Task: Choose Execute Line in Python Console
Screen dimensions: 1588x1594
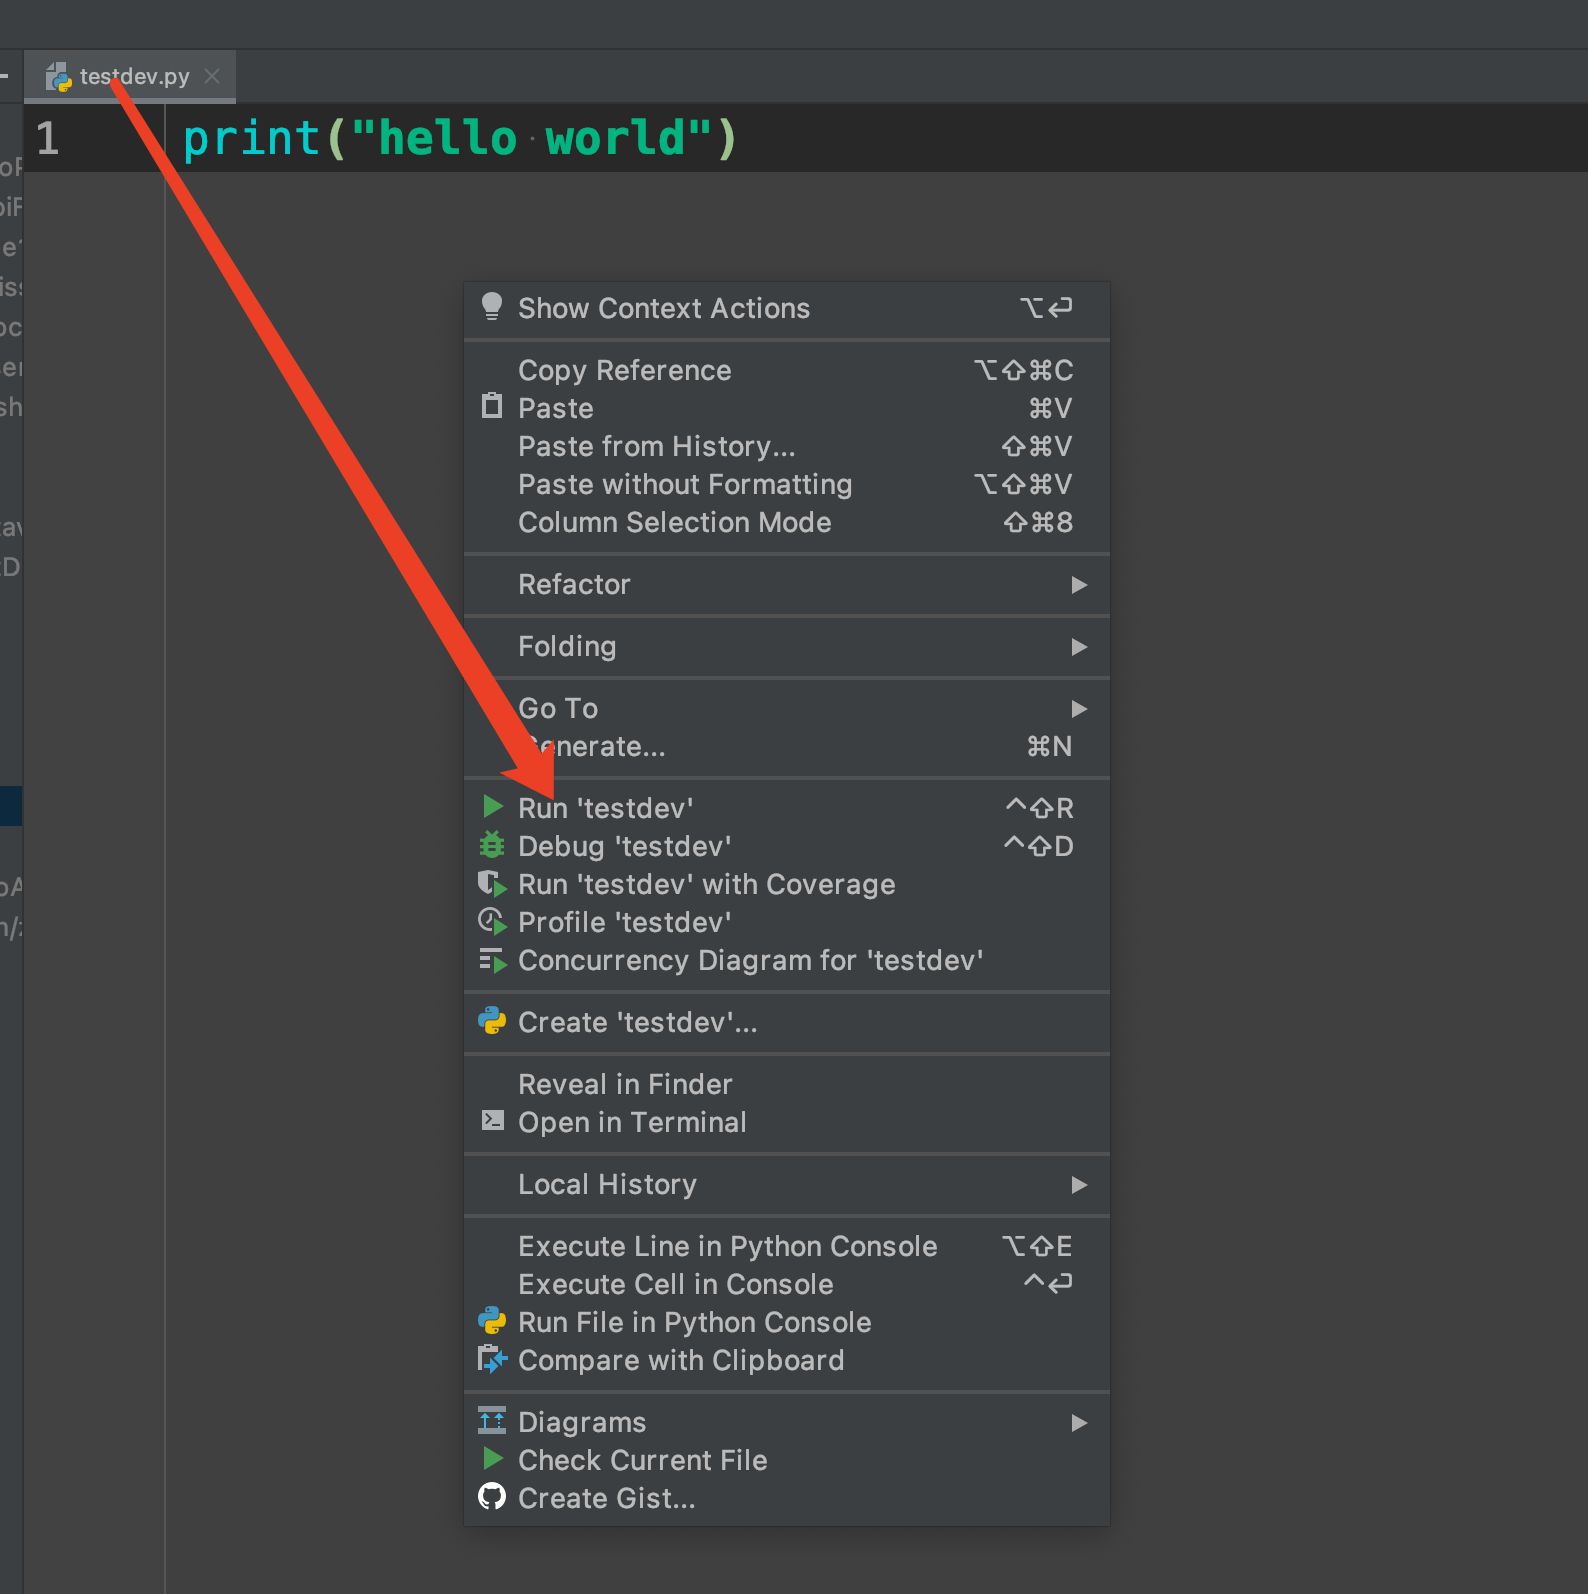Action: pyautogui.click(x=727, y=1247)
